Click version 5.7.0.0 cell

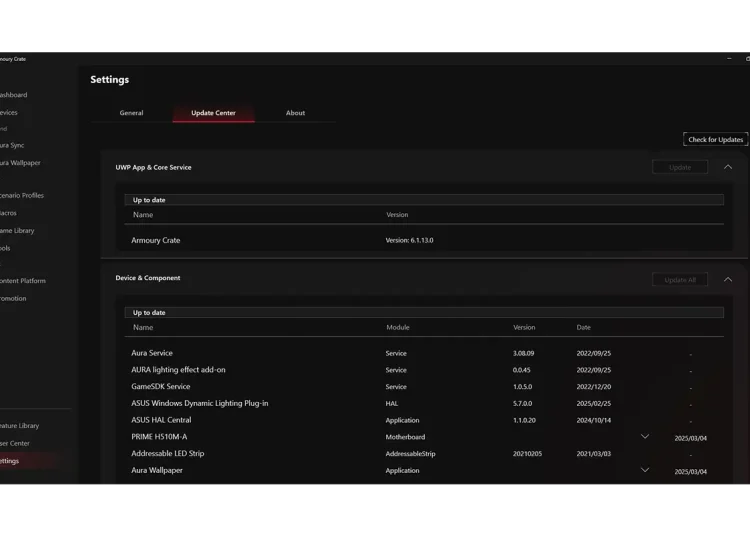[x=522, y=404]
